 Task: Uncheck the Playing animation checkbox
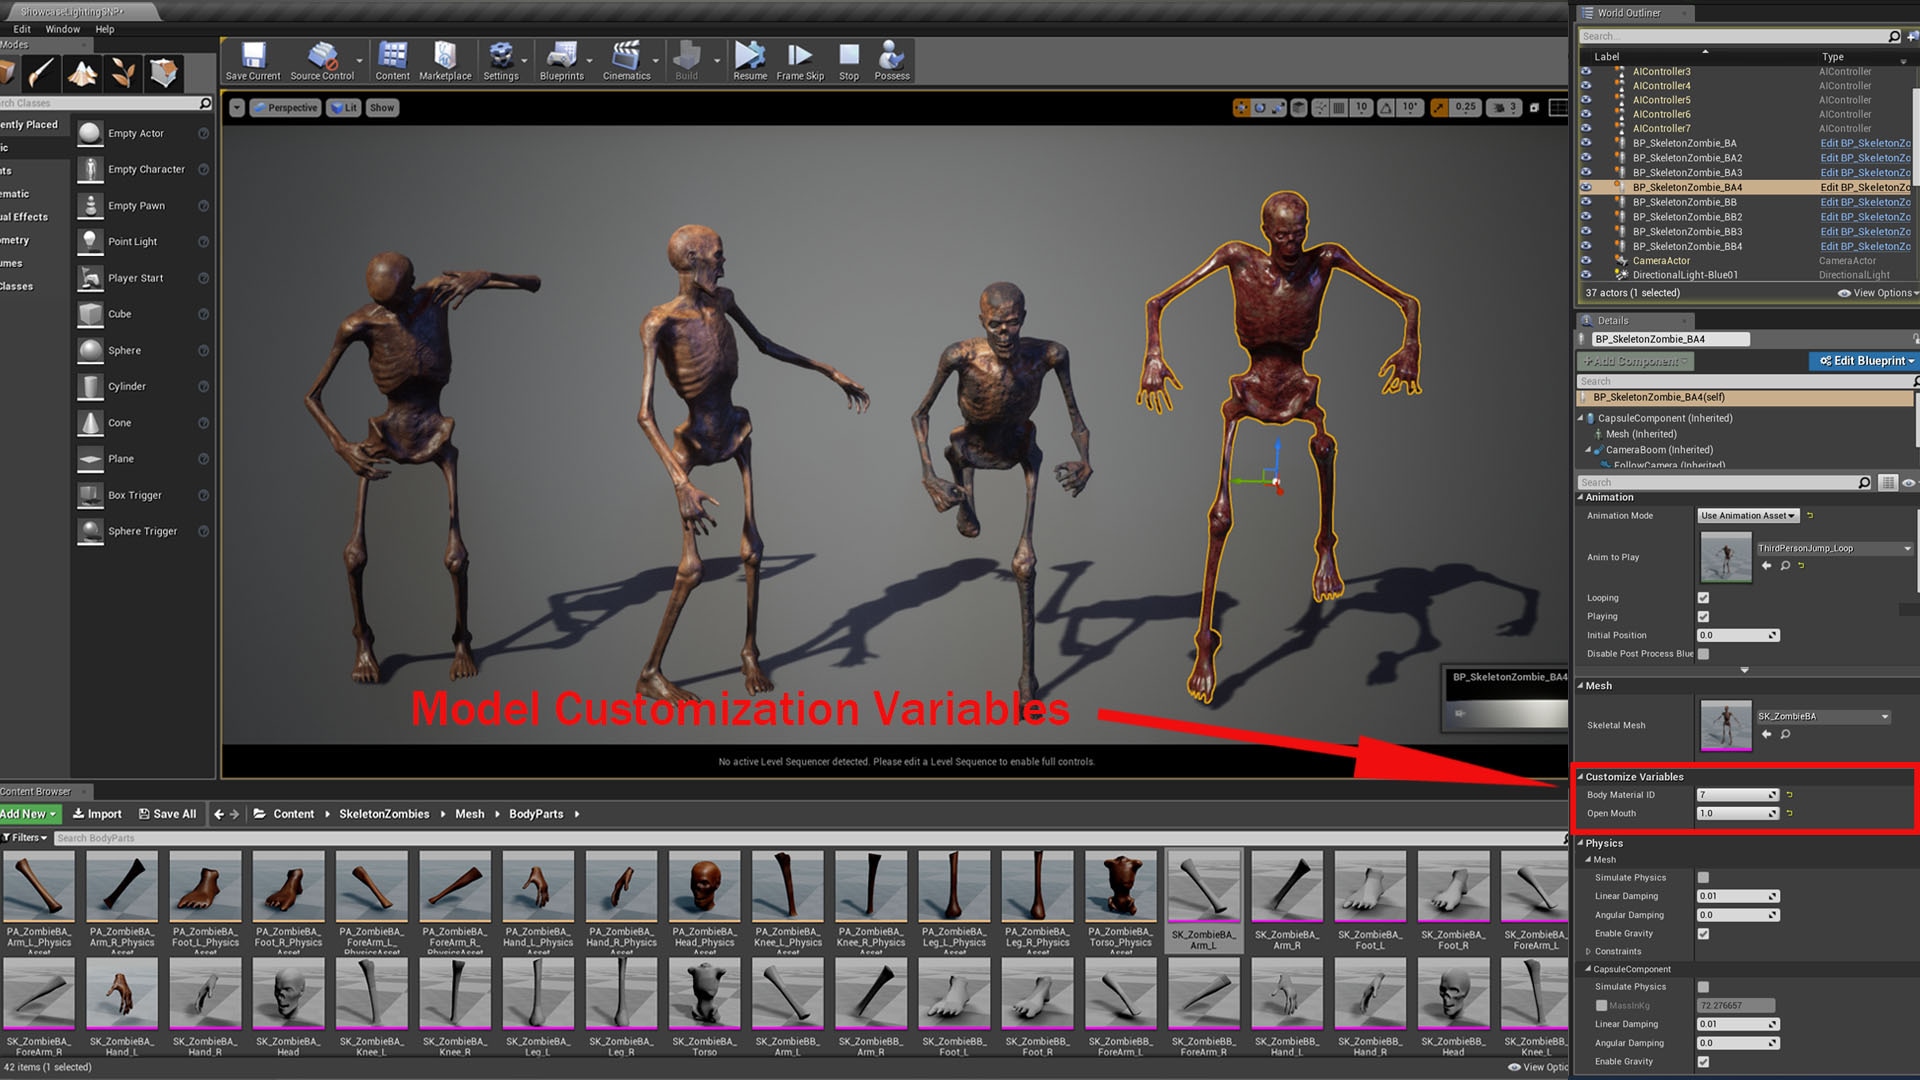coord(1703,616)
